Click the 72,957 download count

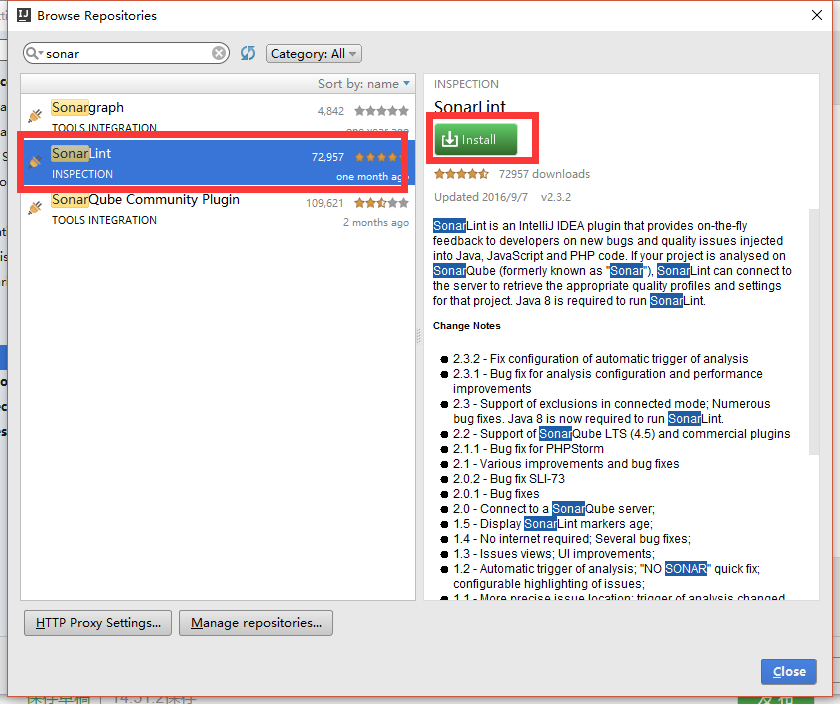click(328, 158)
